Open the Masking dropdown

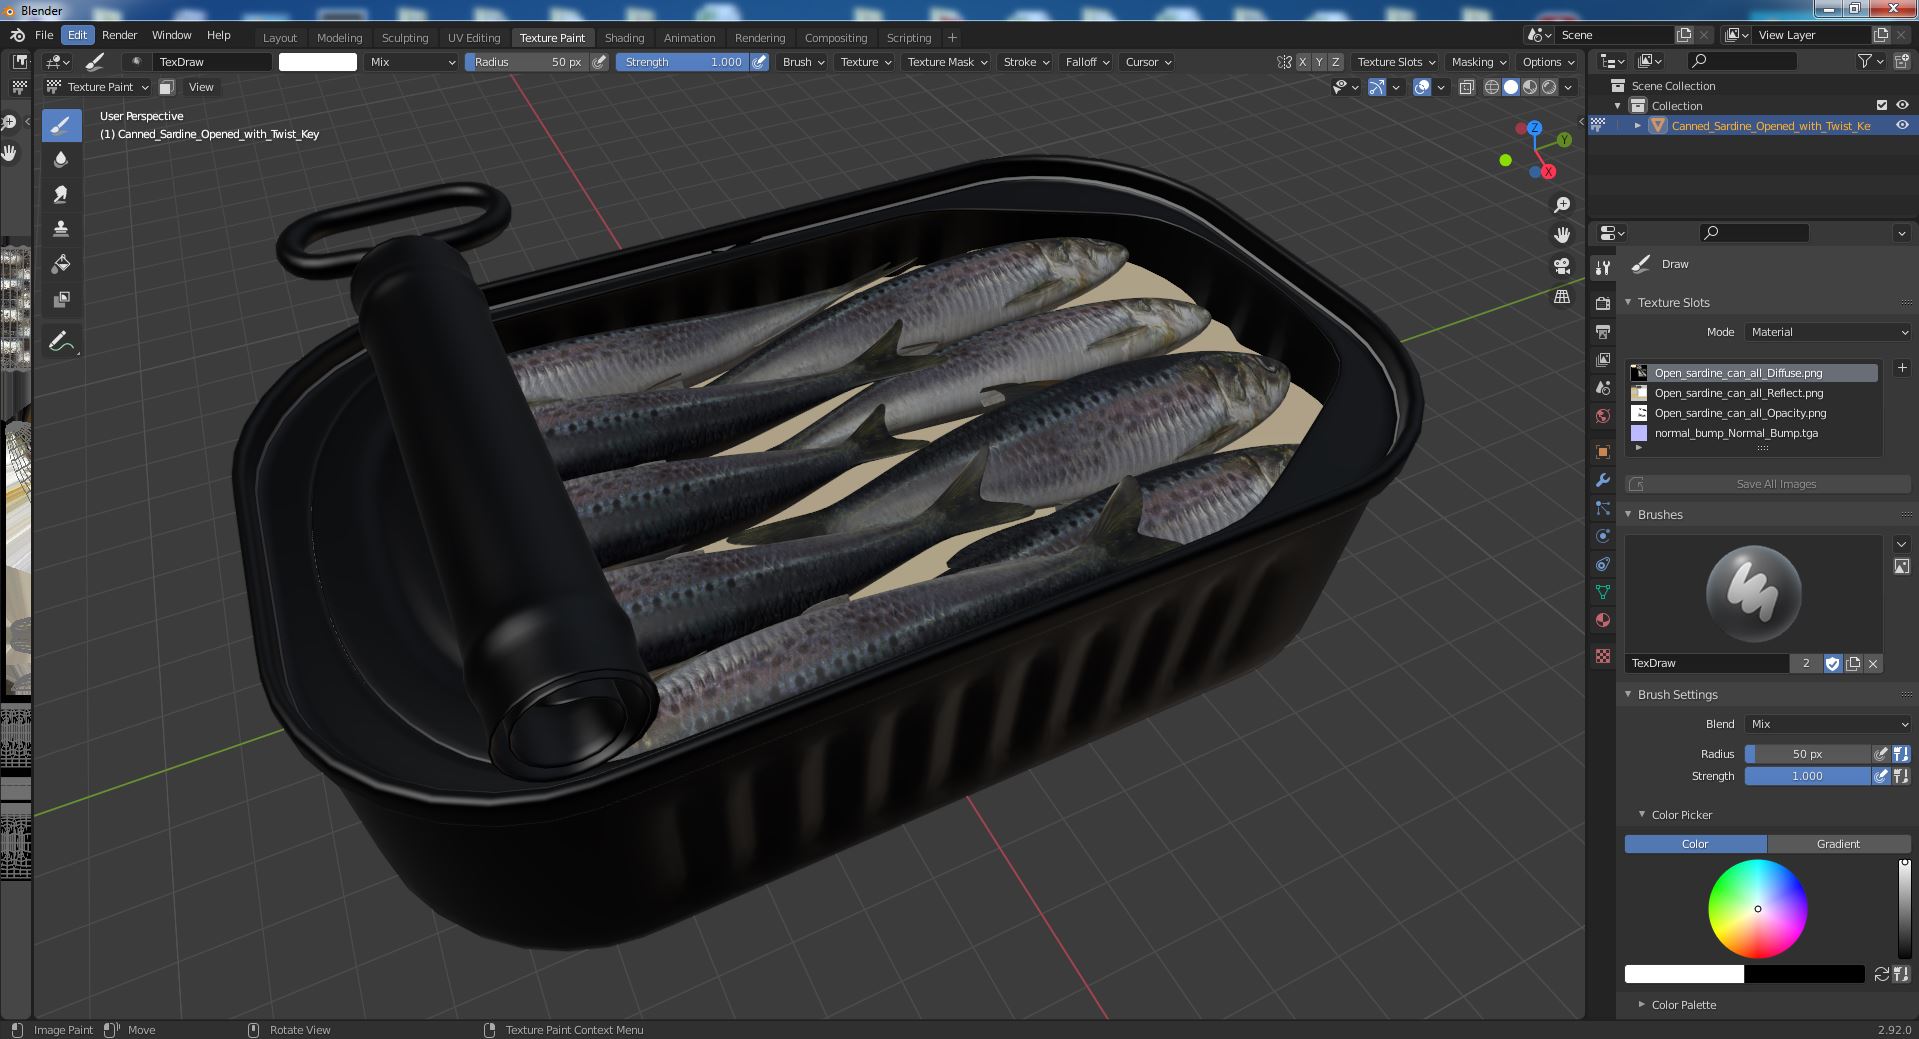1478,62
